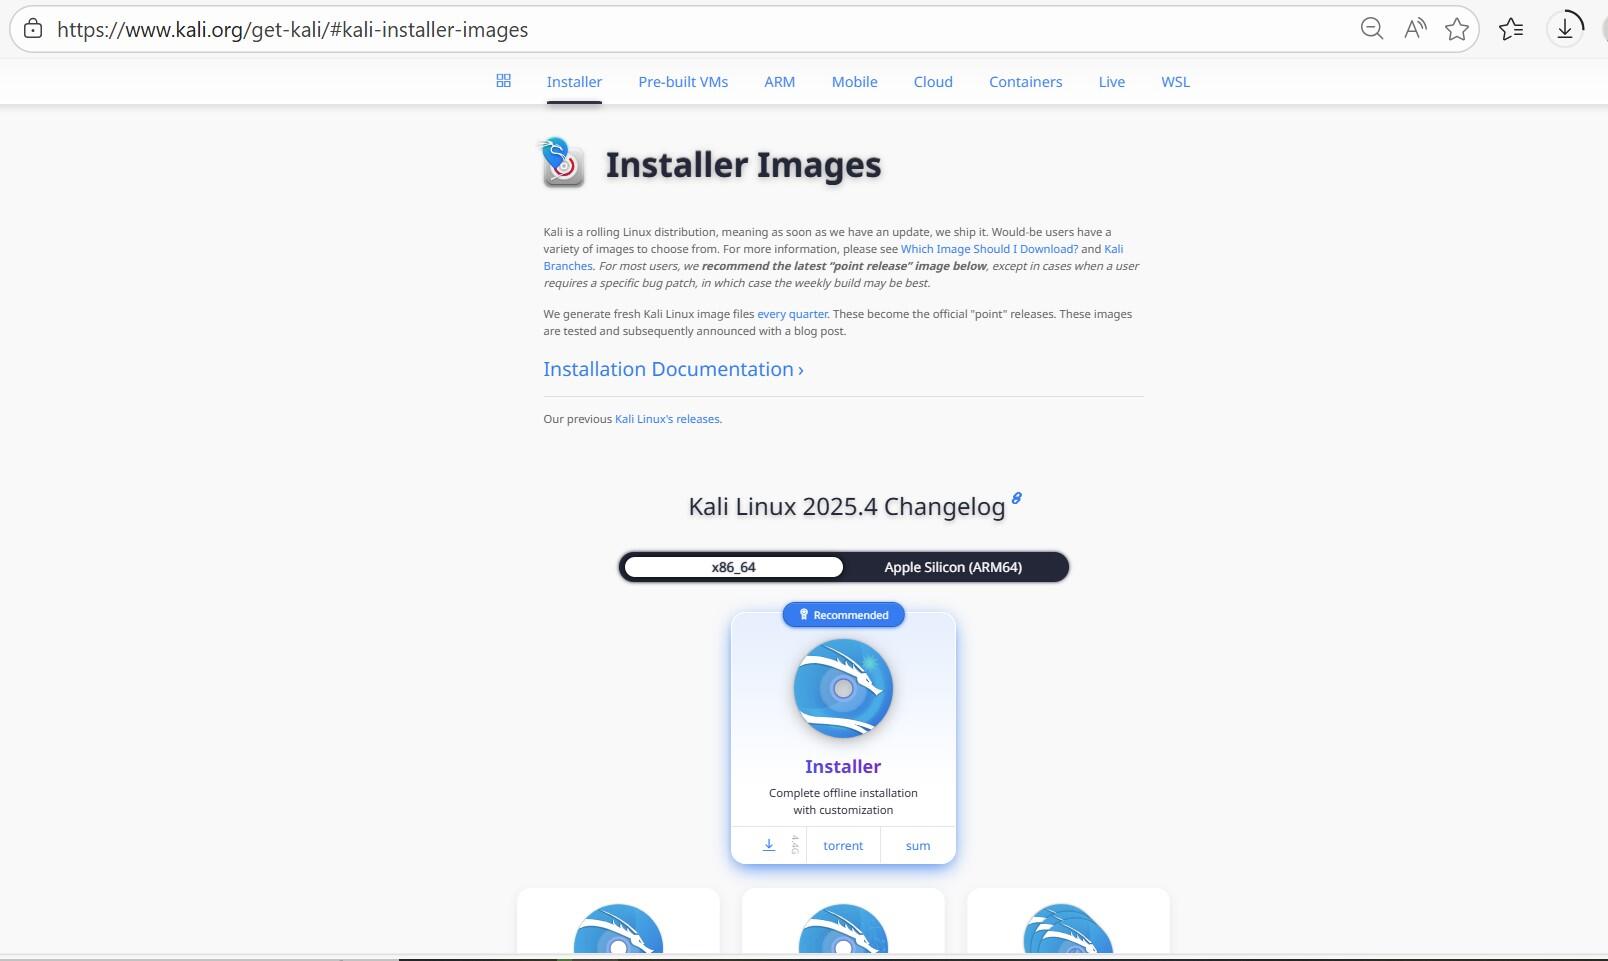The image size is (1608, 961).
Task: Open Collections with the star-list icon
Action: (x=1511, y=29)
